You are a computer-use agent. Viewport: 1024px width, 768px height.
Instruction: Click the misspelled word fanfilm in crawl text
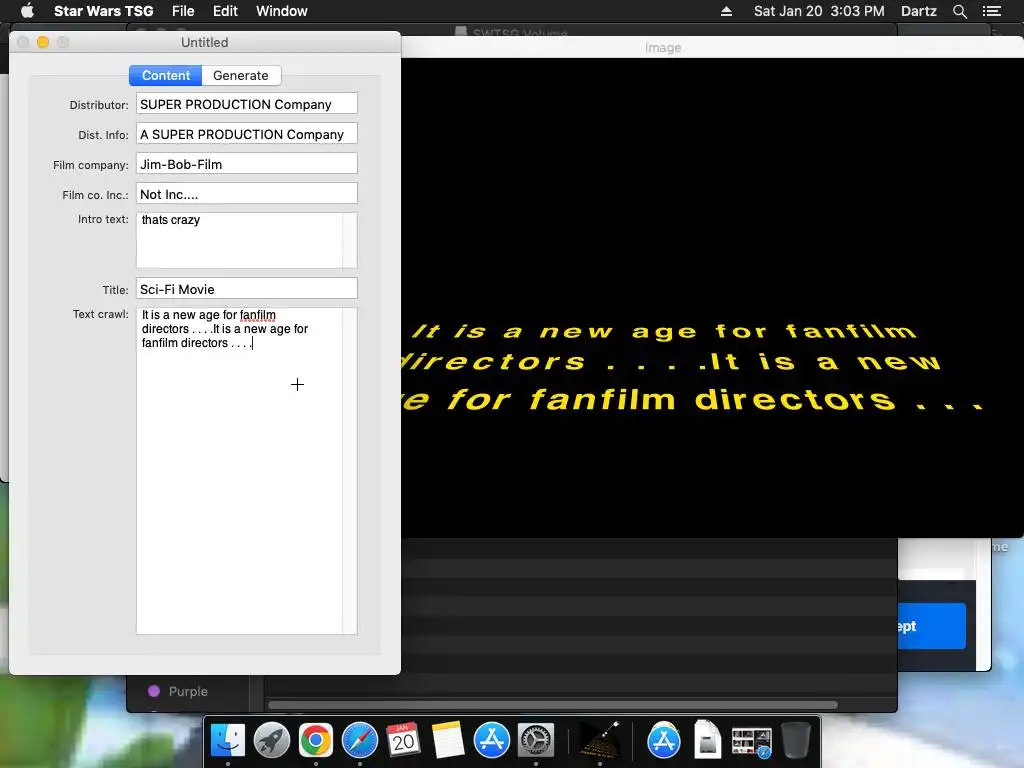[x=258, y=315]
